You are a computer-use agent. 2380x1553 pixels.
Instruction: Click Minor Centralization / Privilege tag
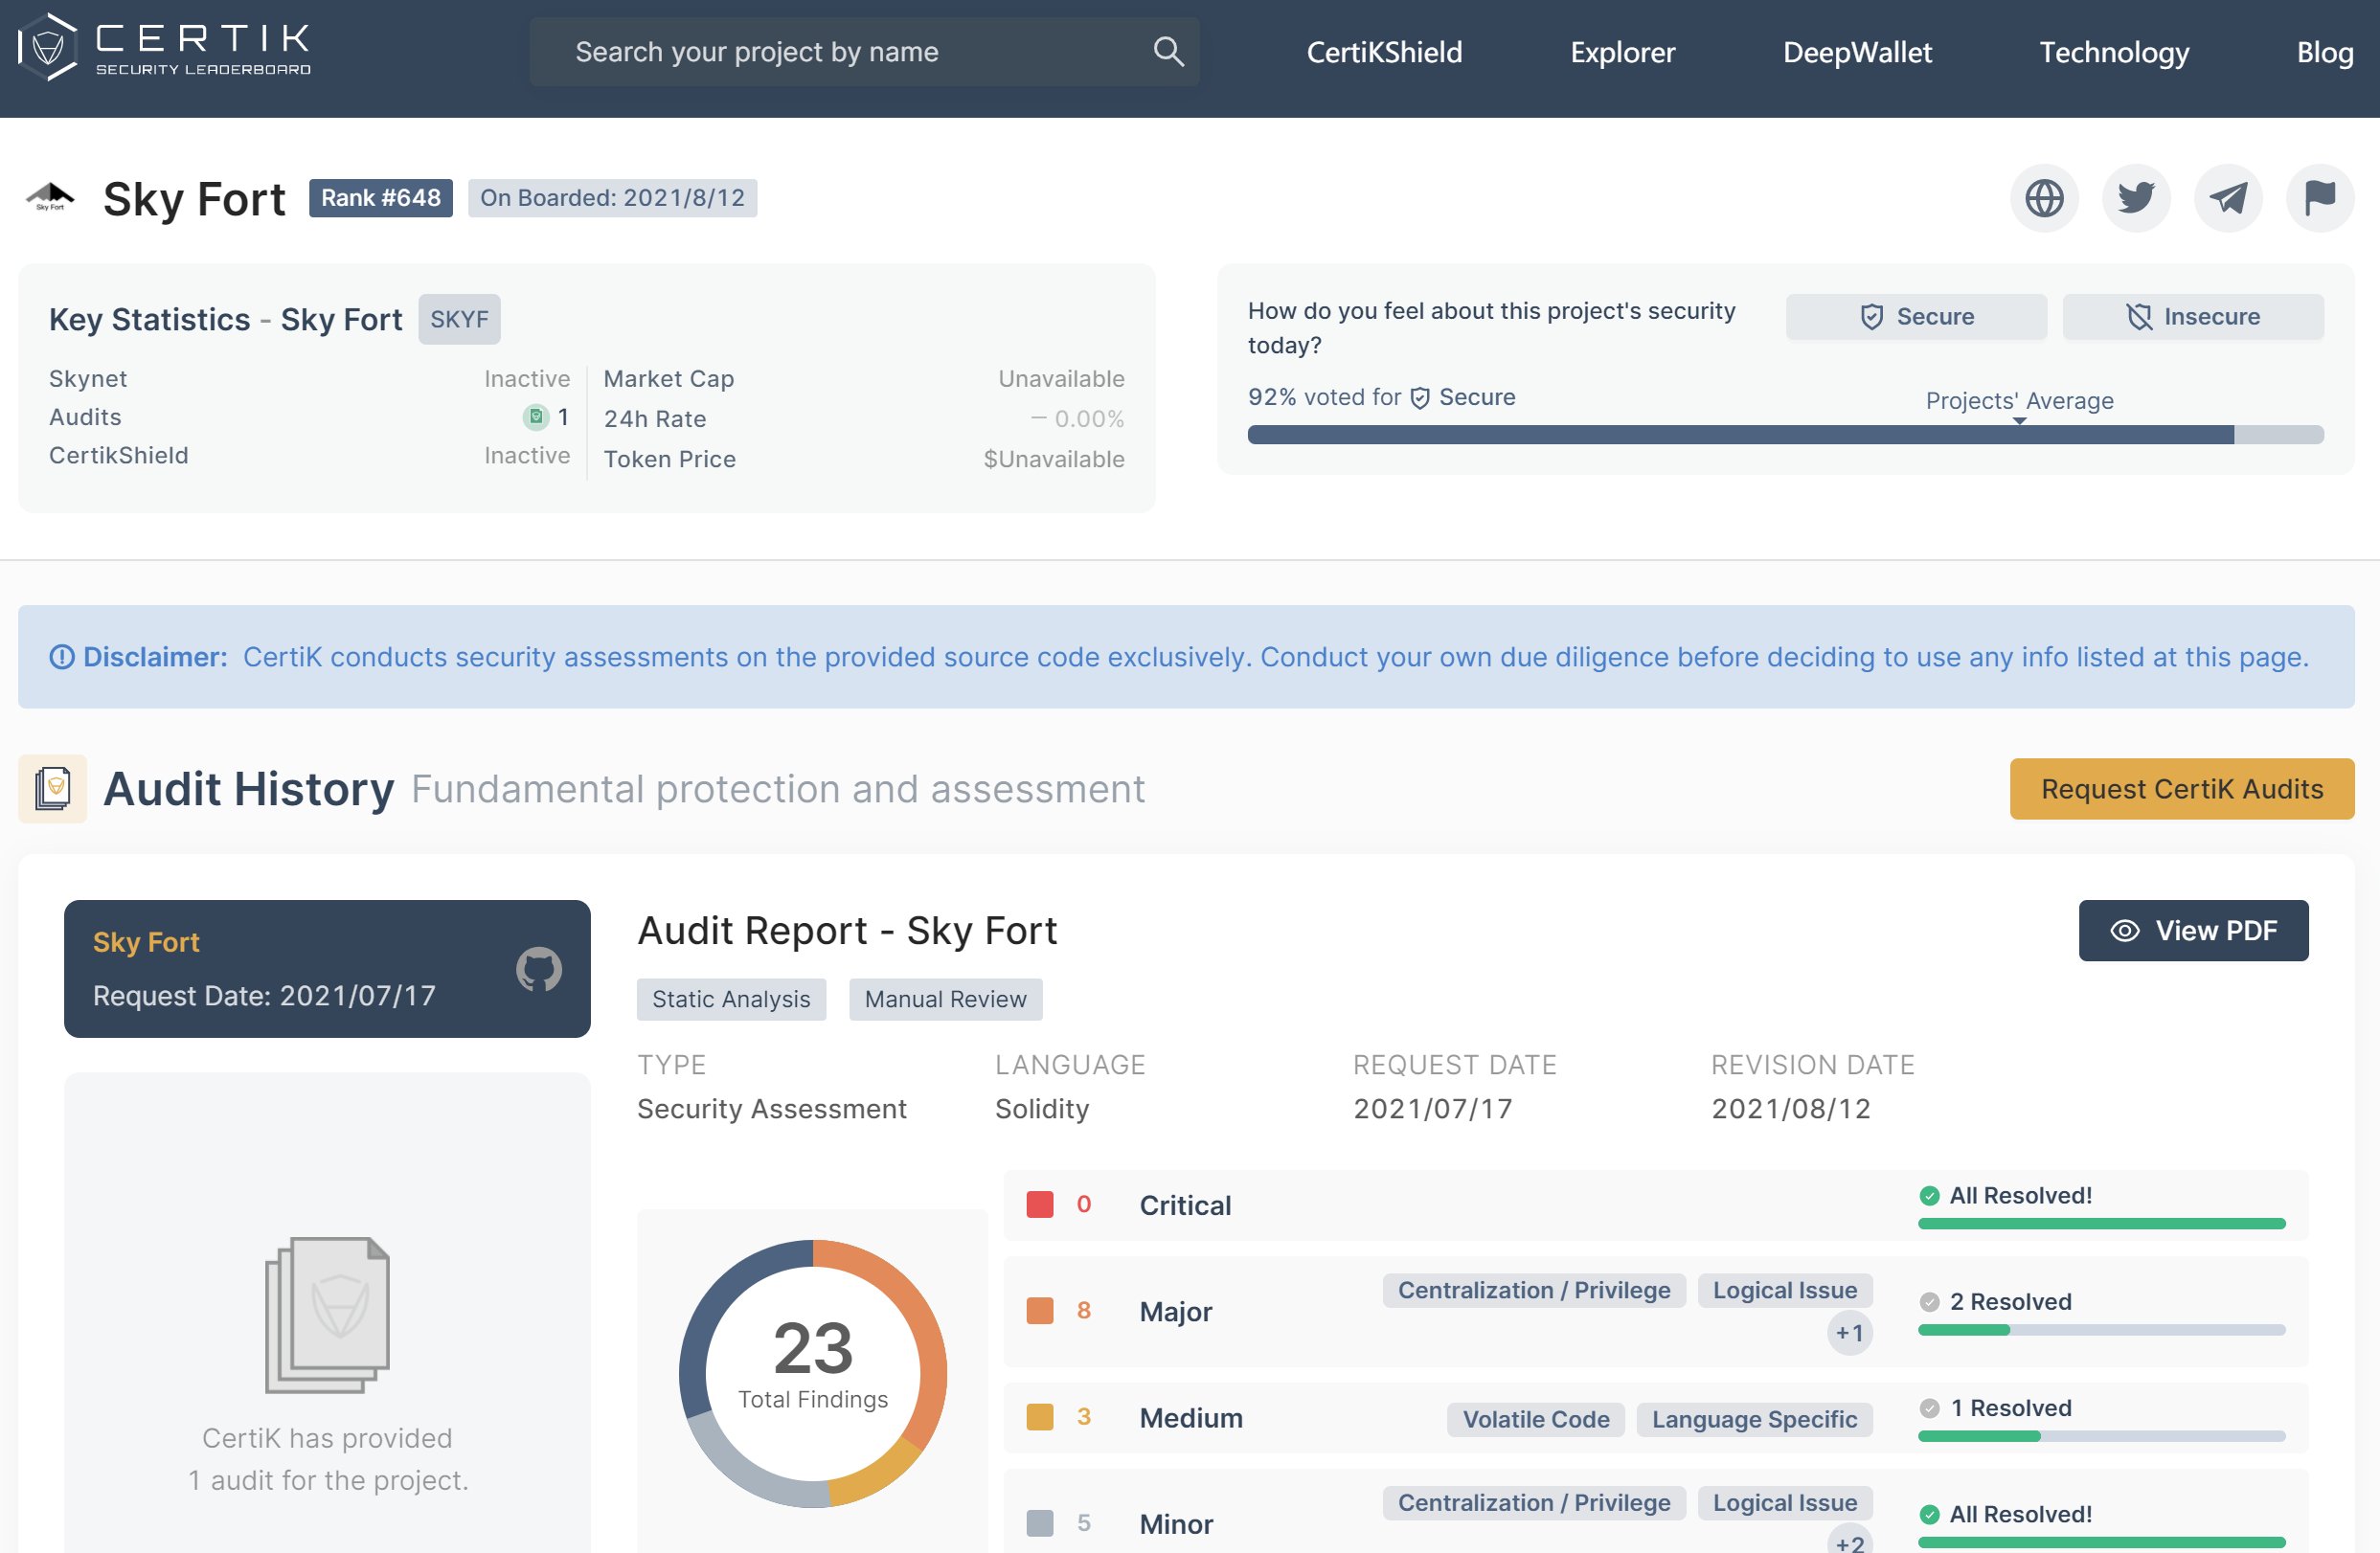click(1534, 1504)
